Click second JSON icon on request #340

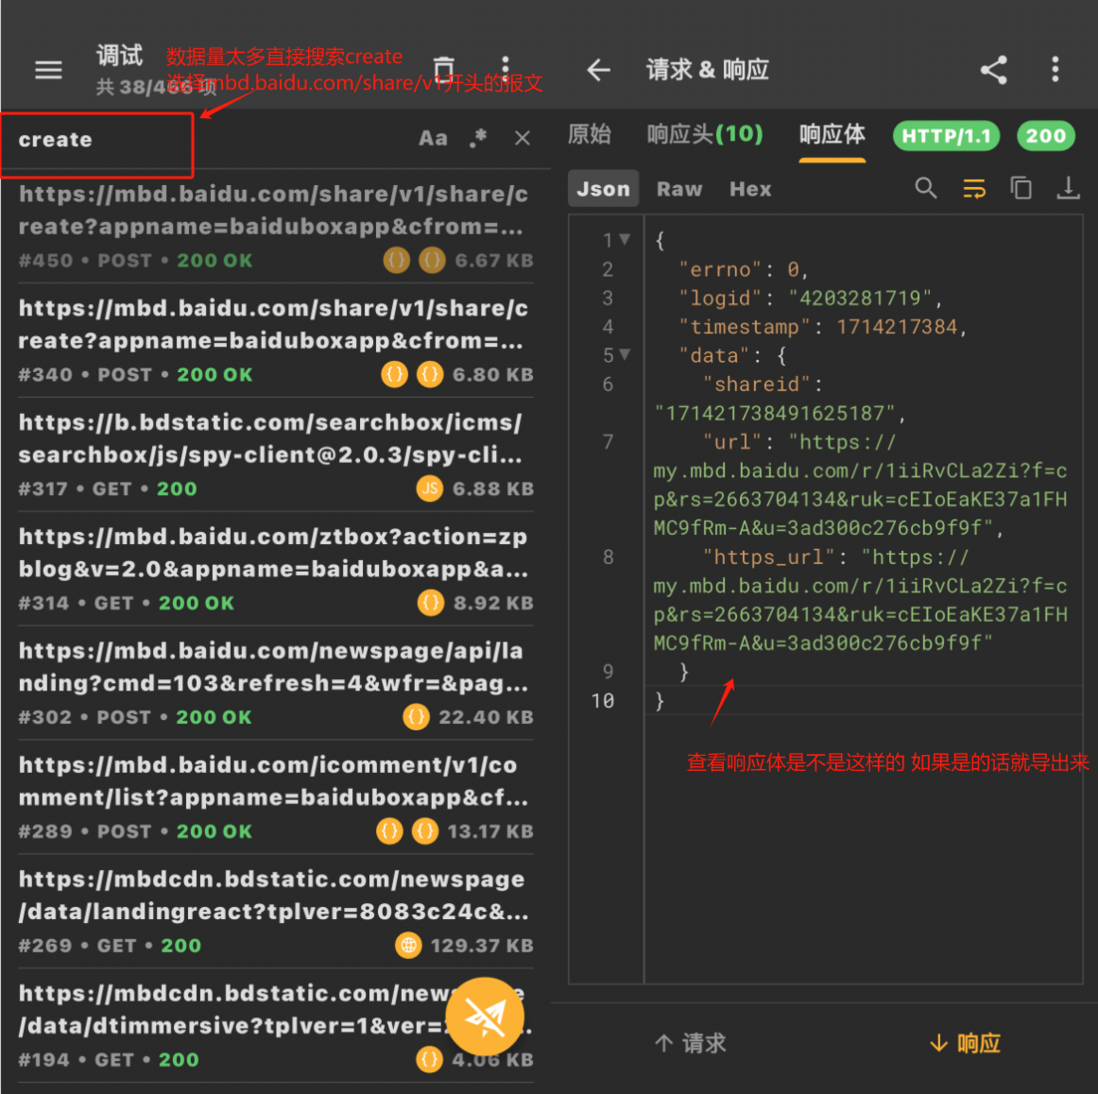[430, 375]
